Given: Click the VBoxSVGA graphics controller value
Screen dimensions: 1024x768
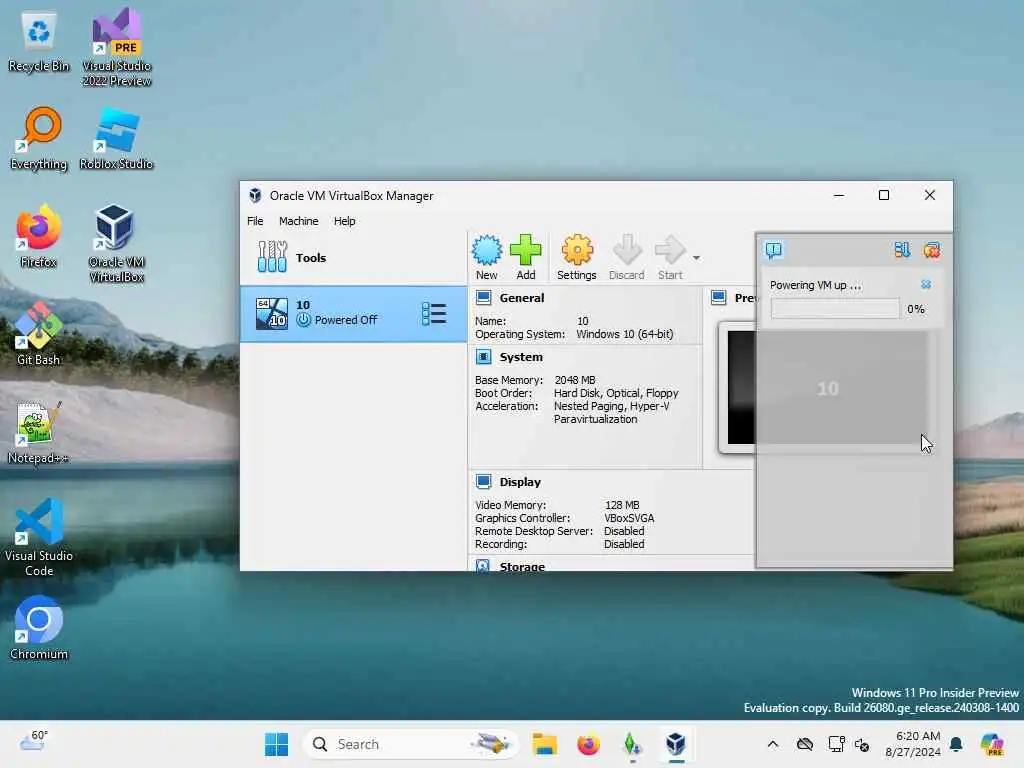Looking at the screenshot, I should tap(629, 518).
